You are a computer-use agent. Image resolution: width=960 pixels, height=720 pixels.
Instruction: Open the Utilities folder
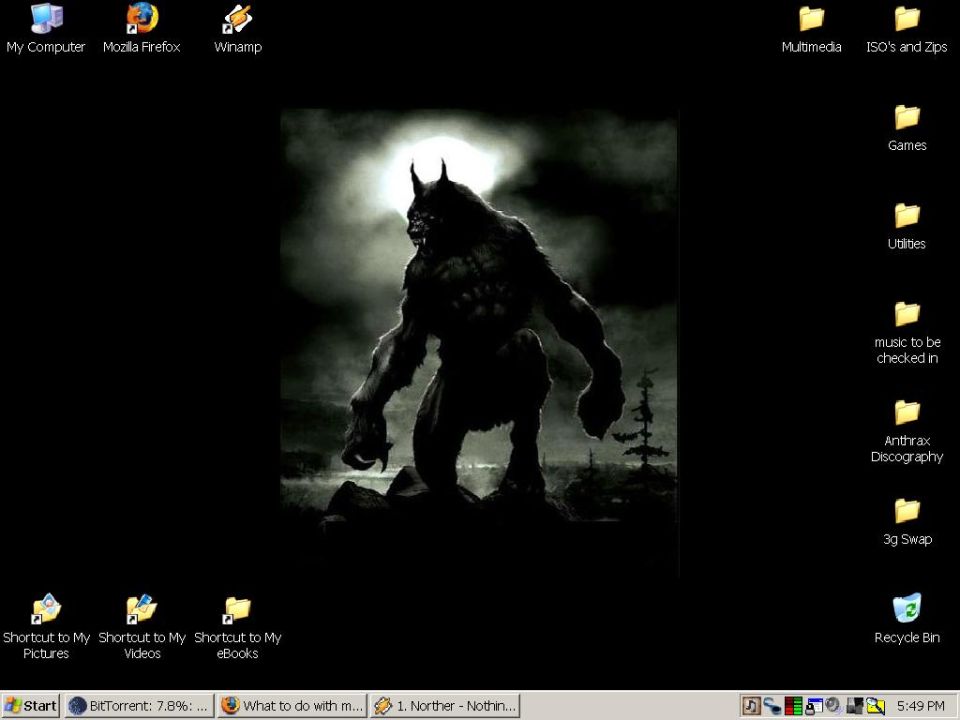pyautogui.click(x=907, y=226)
